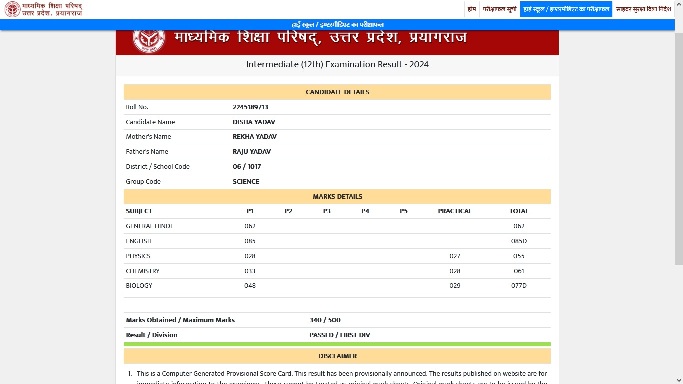Click the Father's Name field label
This screenshot has height=384, width=683.
[147, 152]
